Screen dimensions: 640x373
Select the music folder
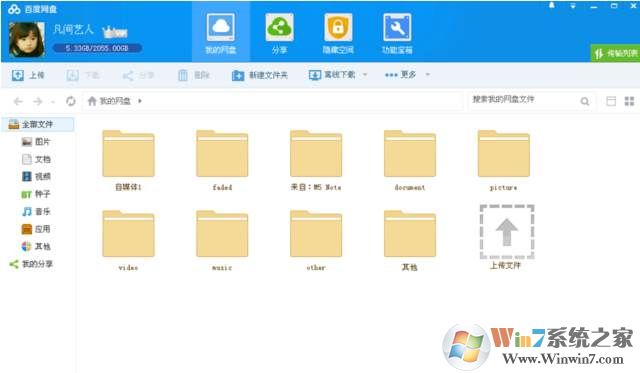[222, 240]
